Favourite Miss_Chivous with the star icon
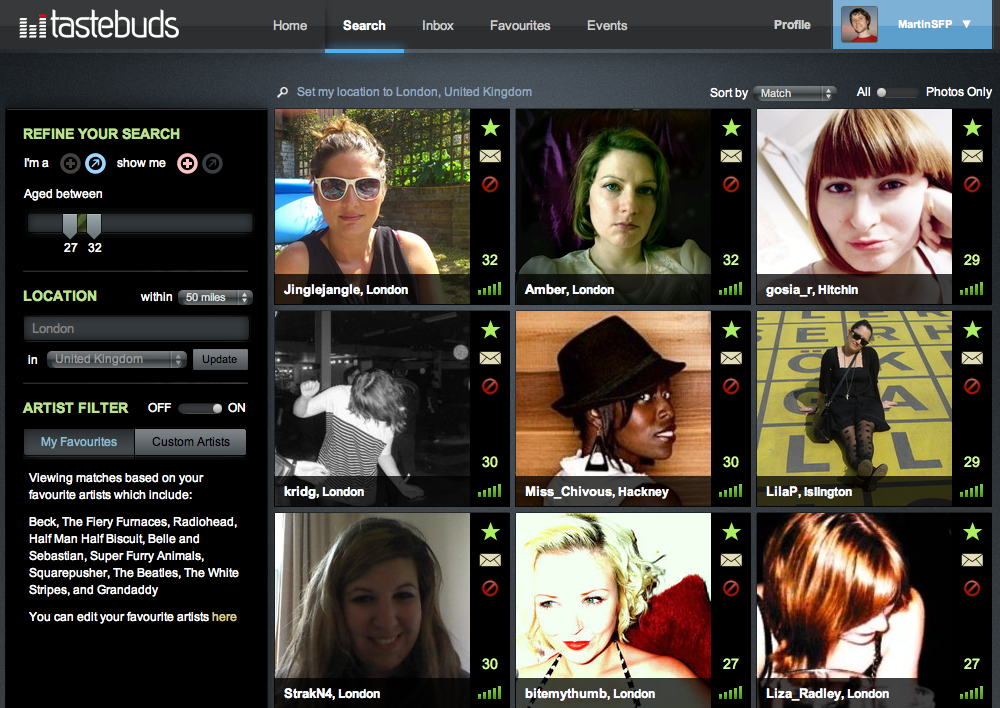The width and height of the screenshot is (1000, 708). 732,330
